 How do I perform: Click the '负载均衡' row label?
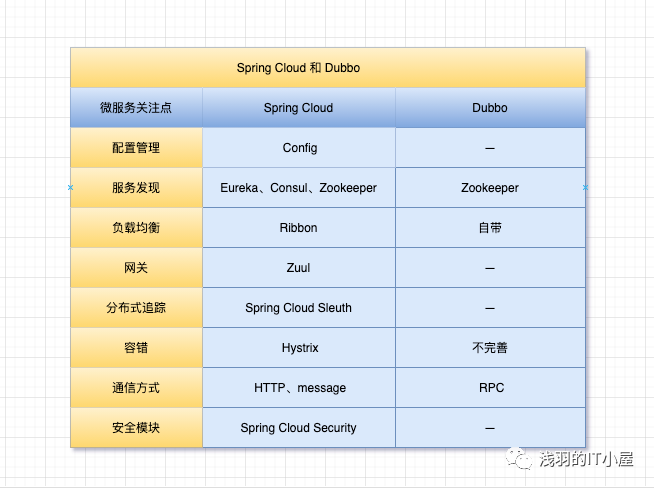point(136,228)
